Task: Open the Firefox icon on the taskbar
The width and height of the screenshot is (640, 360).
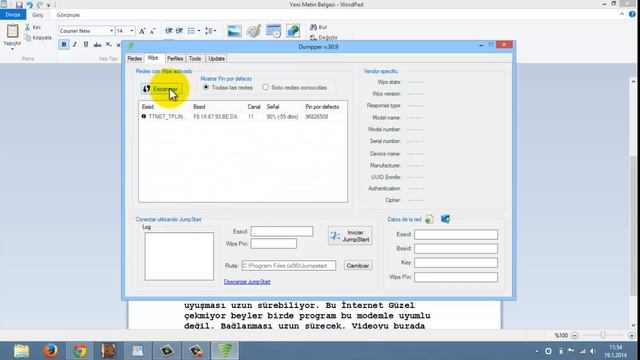Action: pyautogui.click(x=51, y=351)
